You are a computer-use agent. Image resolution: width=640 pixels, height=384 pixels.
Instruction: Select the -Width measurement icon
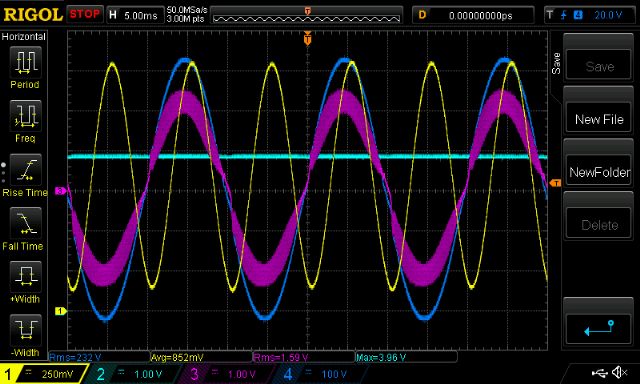pos(25,330)
